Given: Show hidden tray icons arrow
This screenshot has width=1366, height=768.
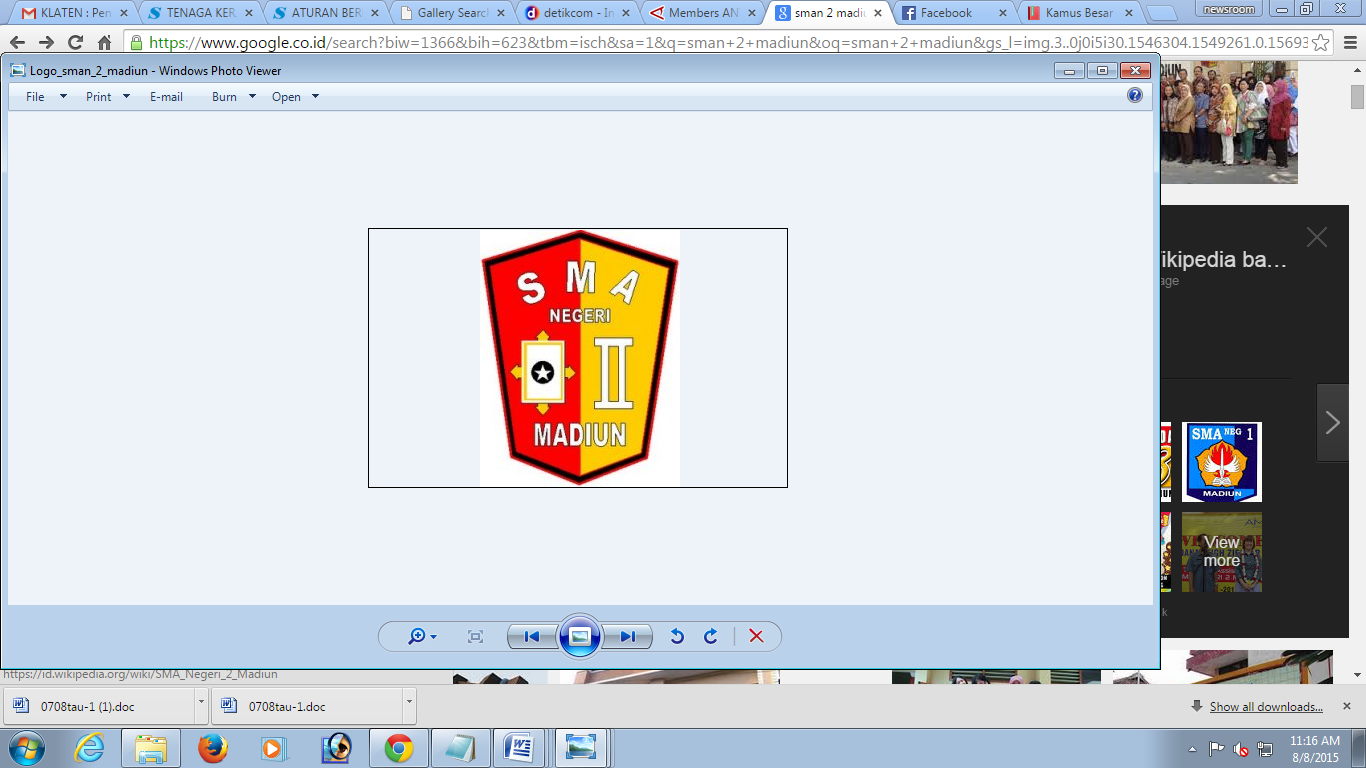Looking at the screenshot, I should pyautogui.click(x=1192, y=748).
